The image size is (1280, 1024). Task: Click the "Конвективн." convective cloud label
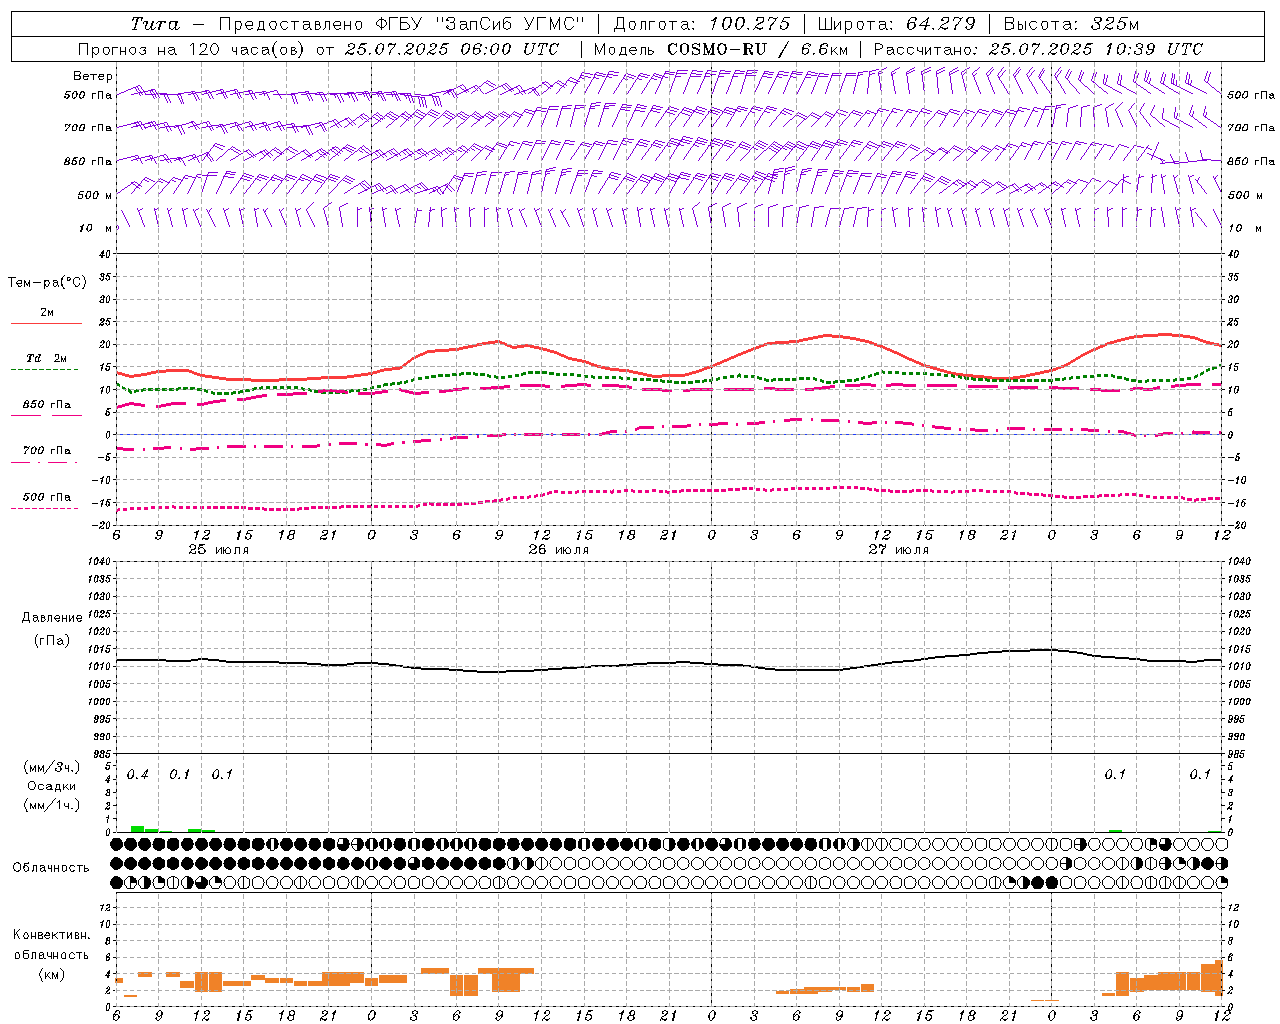[x=51, y=935]
